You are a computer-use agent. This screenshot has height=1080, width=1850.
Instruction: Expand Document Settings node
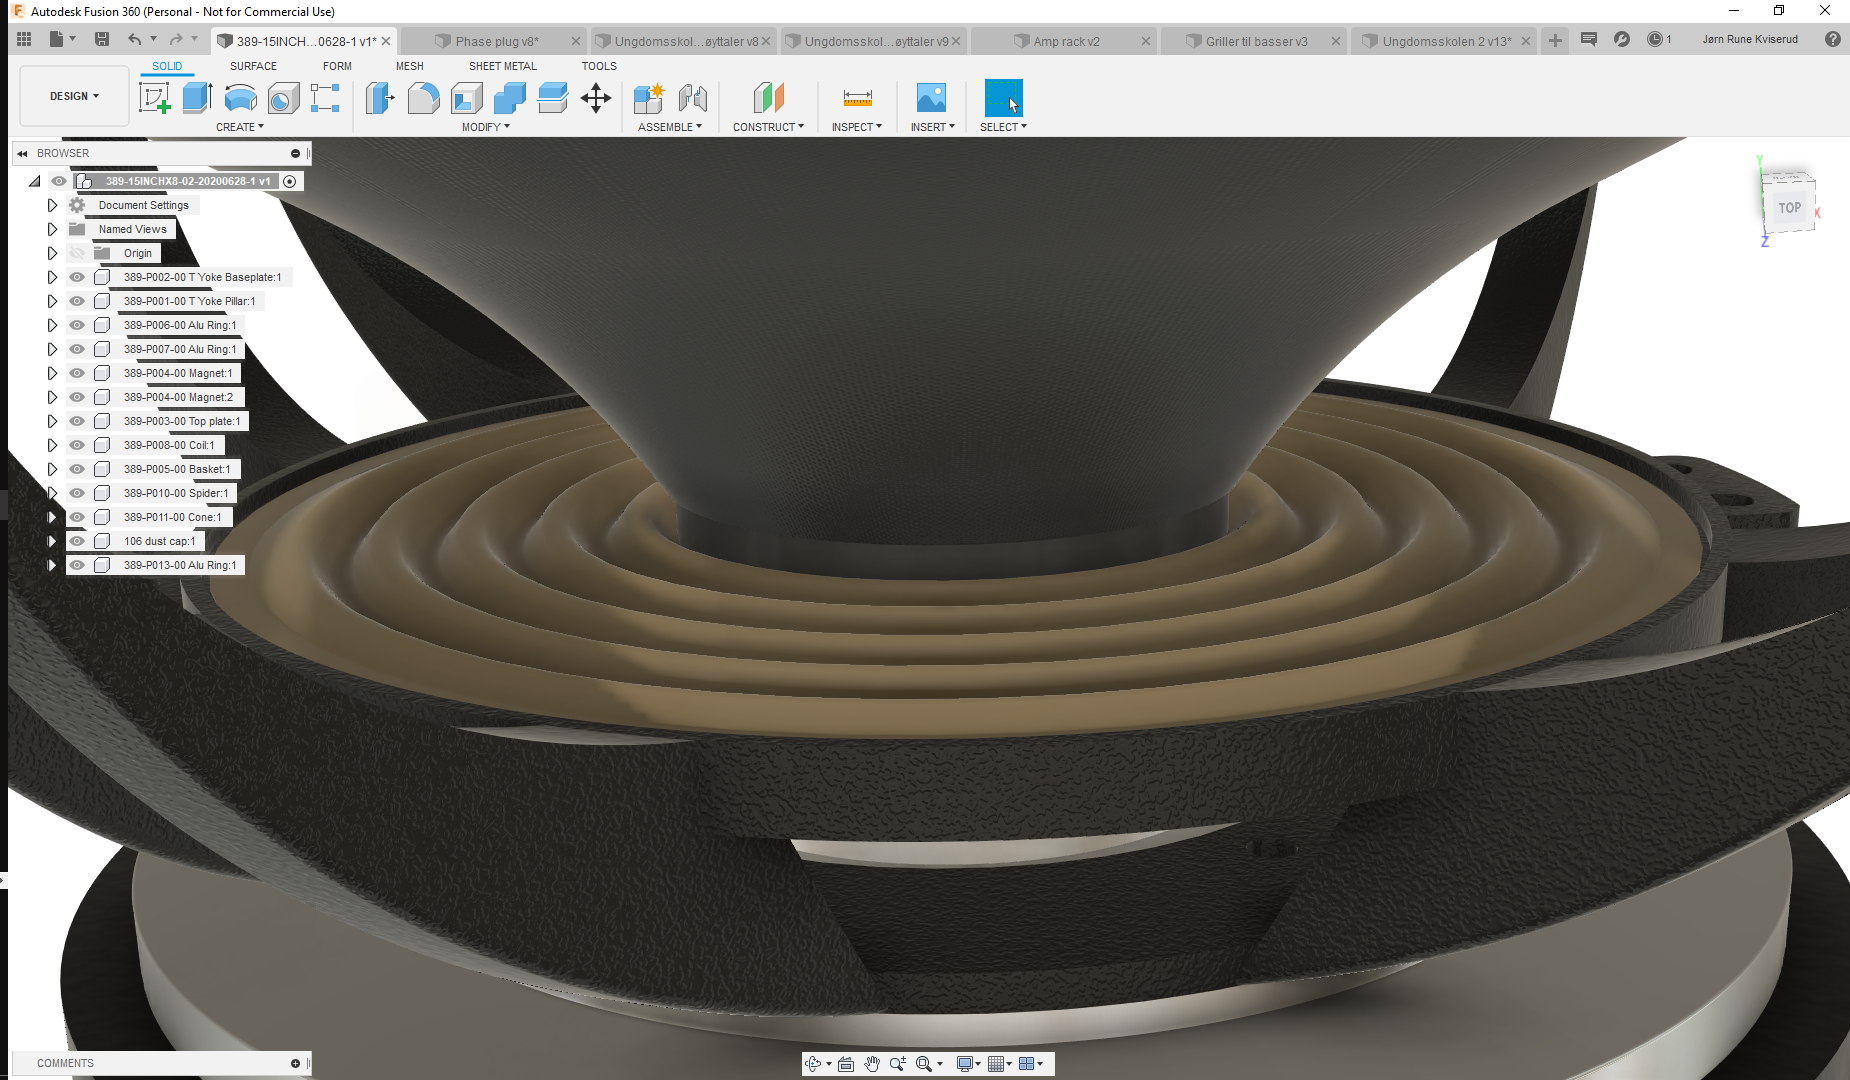tap(52, 205)
